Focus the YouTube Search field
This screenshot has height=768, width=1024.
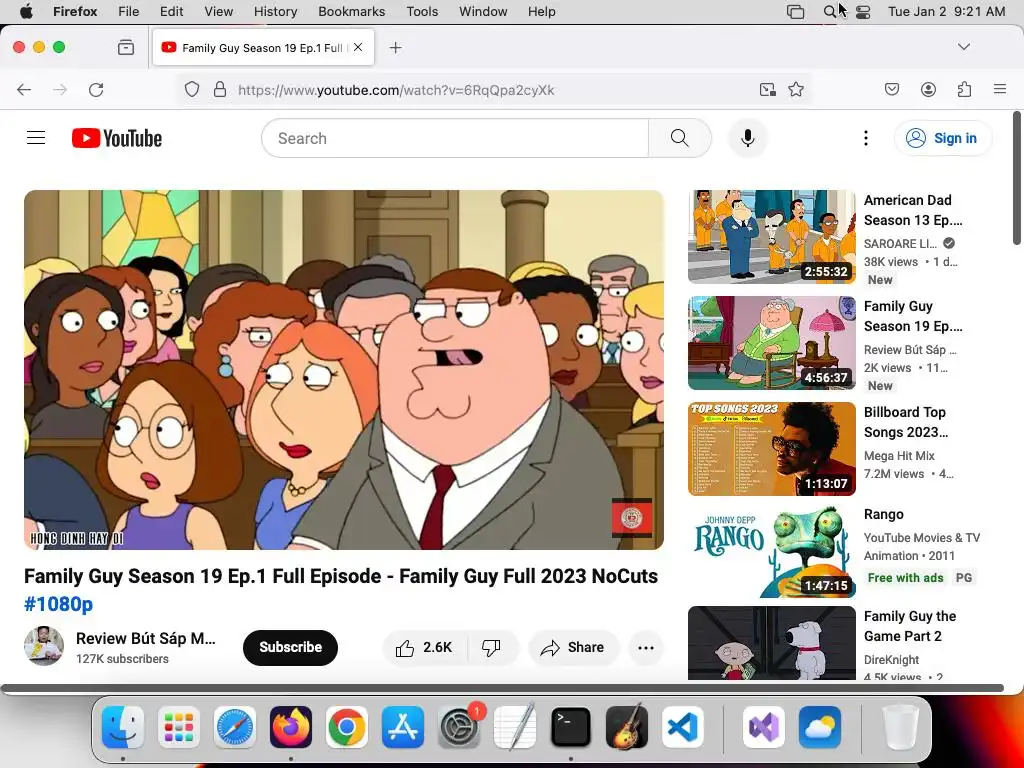click(x=455, y=138)
